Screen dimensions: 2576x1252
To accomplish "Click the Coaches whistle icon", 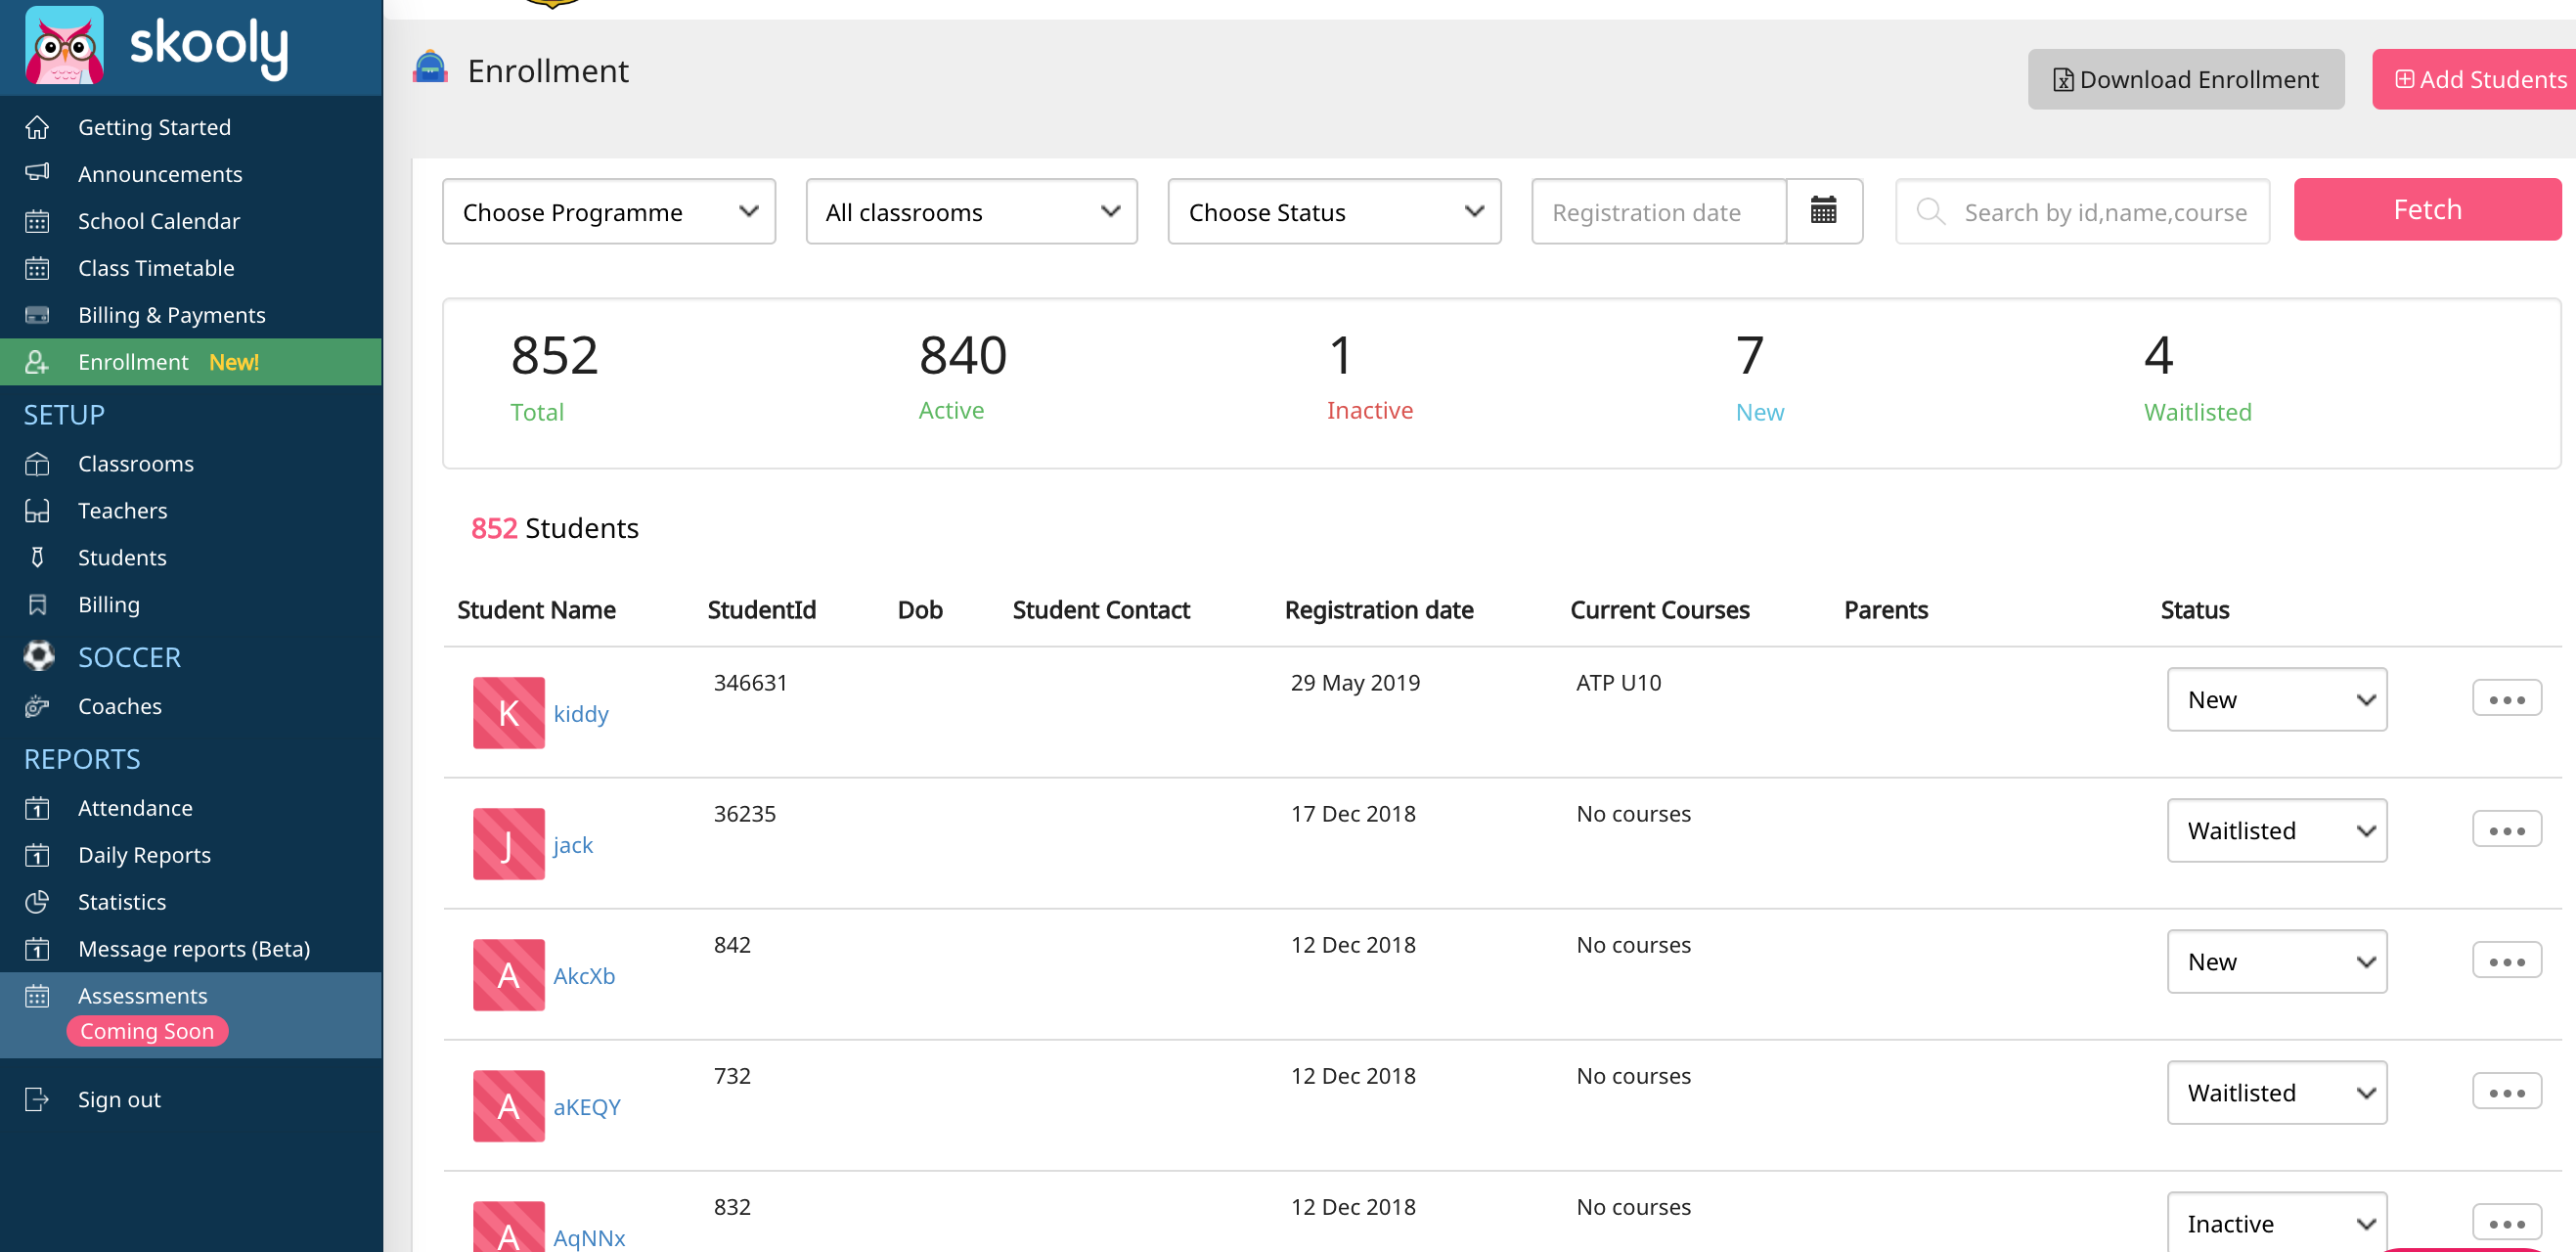I will coord(37,706).
